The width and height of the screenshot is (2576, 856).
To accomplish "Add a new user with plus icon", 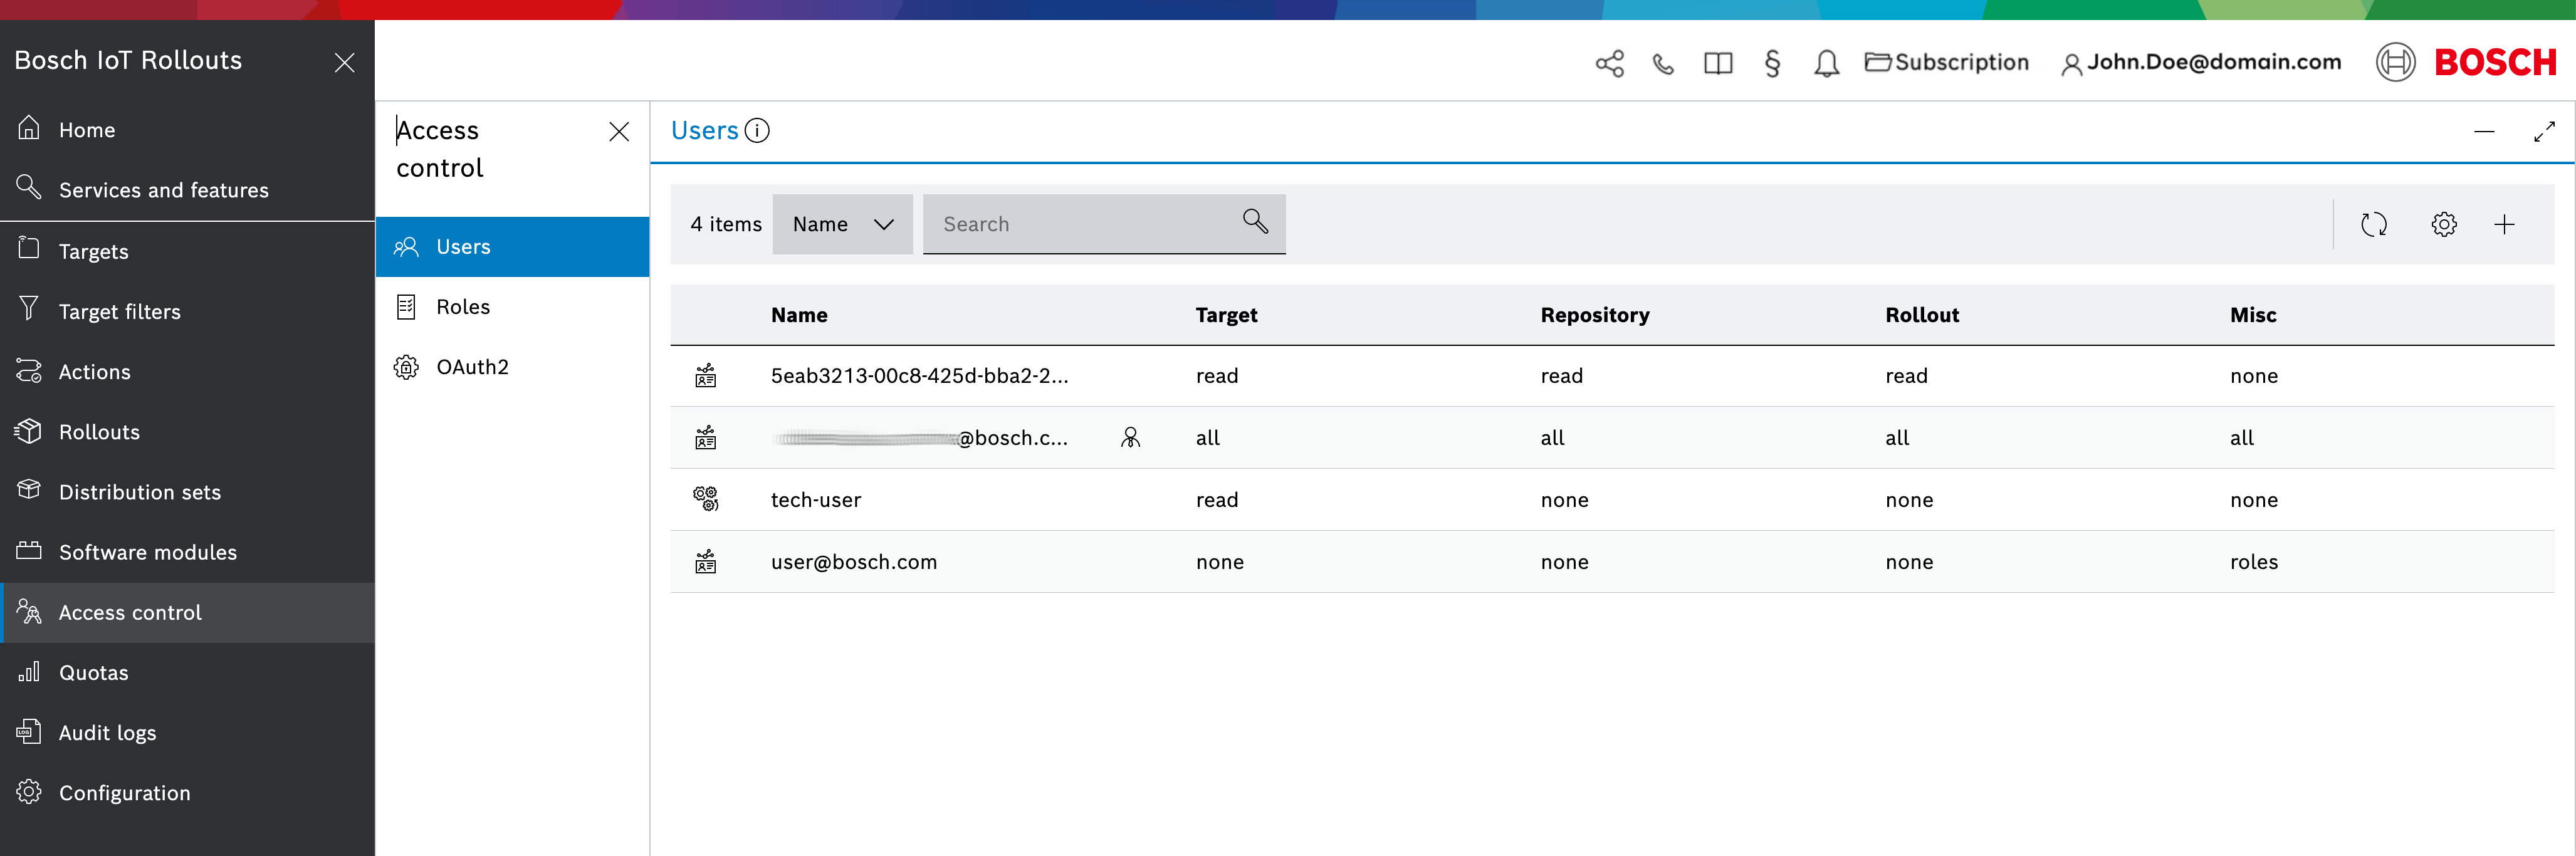I will pyautogui.click(x=2504, y=225).
